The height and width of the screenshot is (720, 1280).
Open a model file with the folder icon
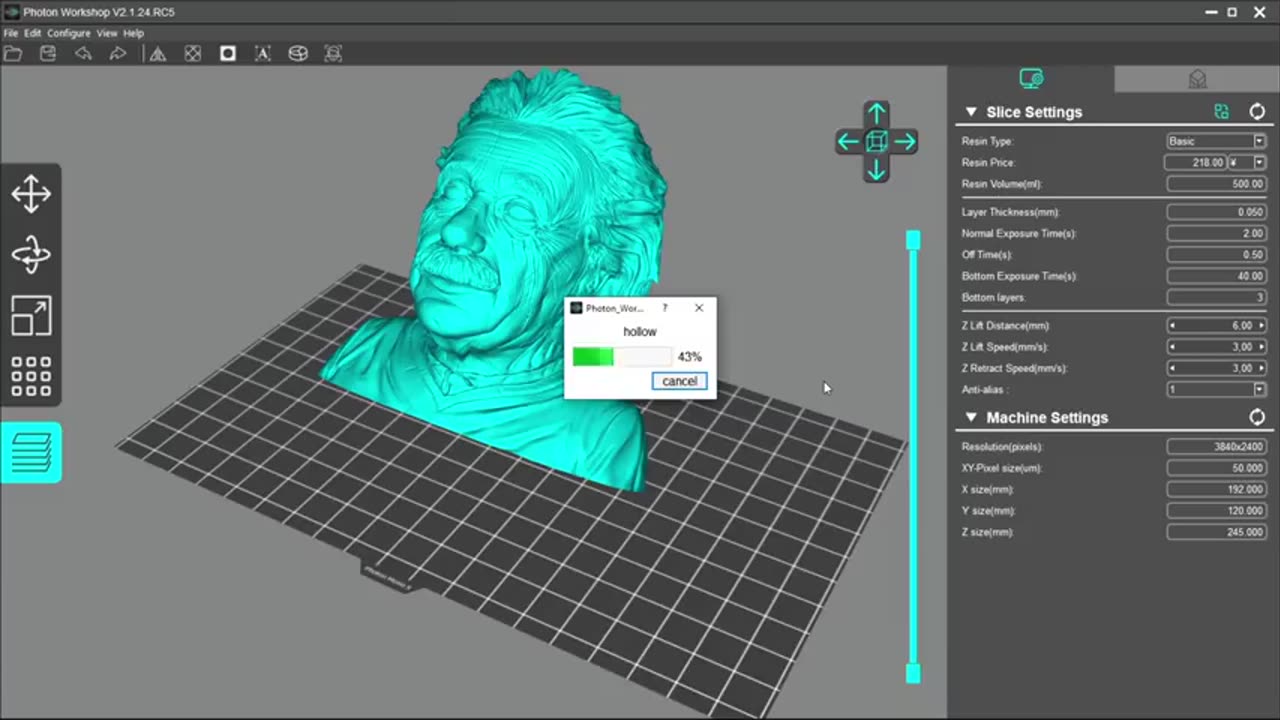13,54
